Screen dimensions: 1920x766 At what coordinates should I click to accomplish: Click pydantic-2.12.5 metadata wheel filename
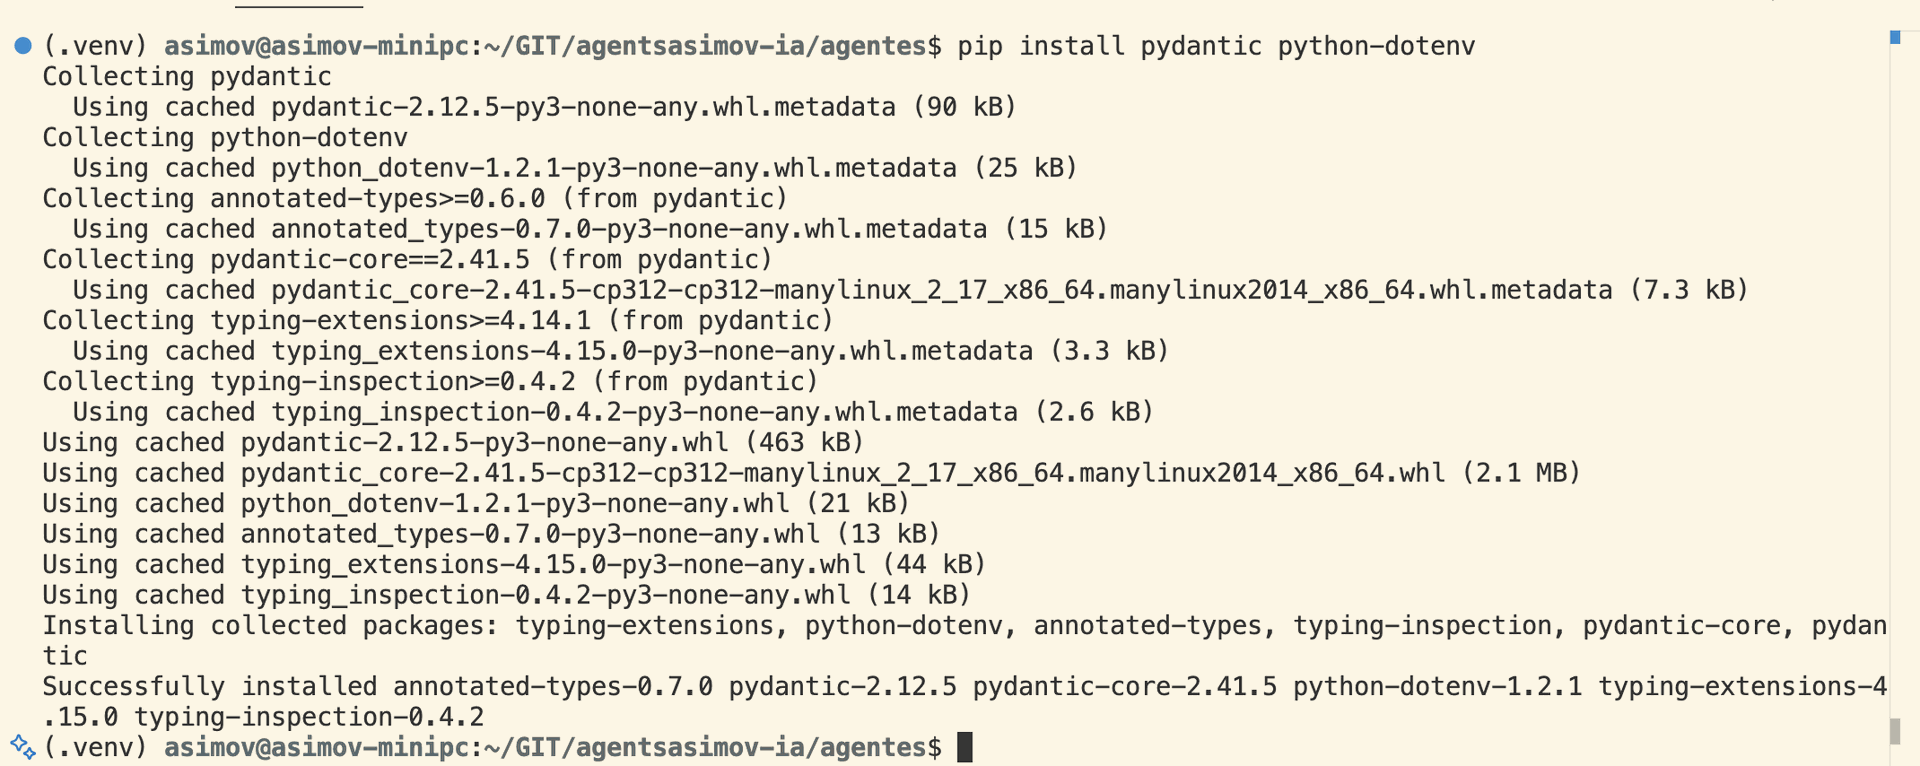pyautogui.click(x=582, y=107)
